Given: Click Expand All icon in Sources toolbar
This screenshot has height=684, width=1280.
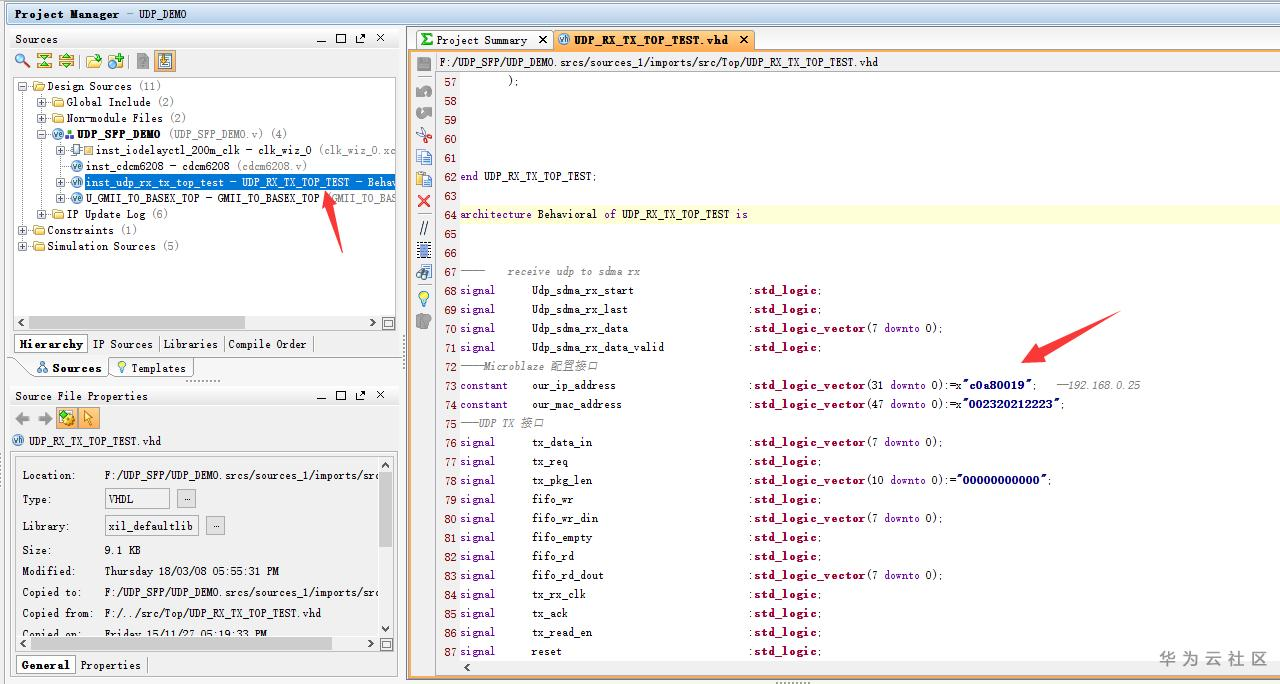Looking at the screenshot, I should click(x=66, y=61).
